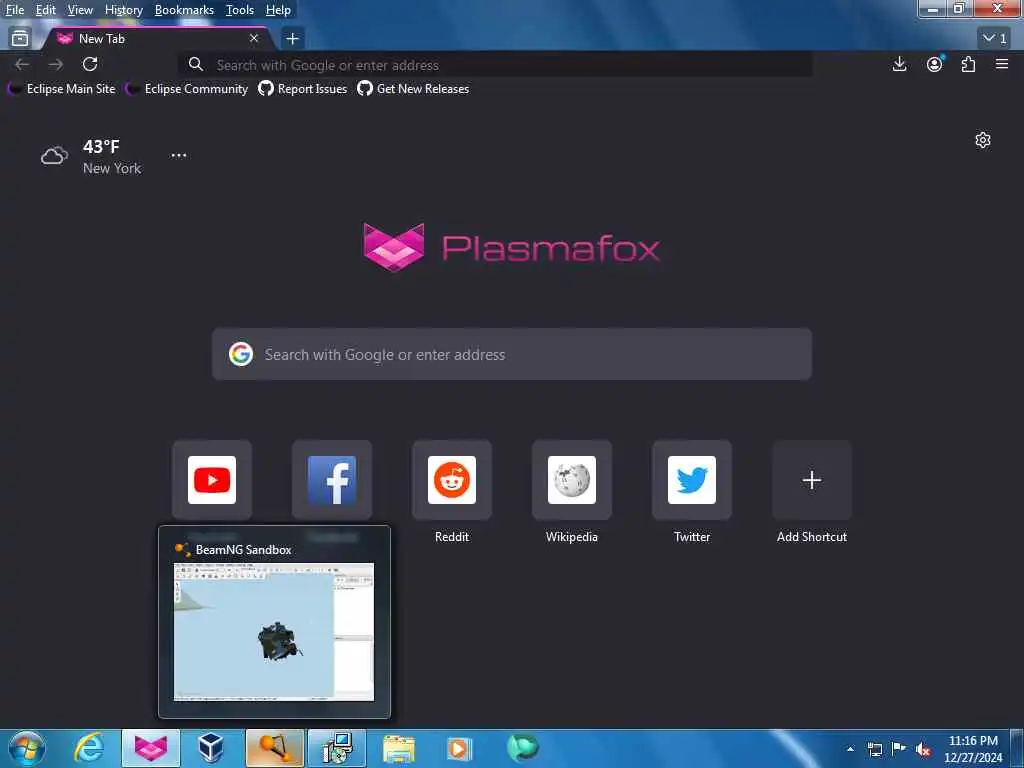Open the History menu
Image resolution: width=1024 pixels, height=768 pixels.
click(123, 10)
